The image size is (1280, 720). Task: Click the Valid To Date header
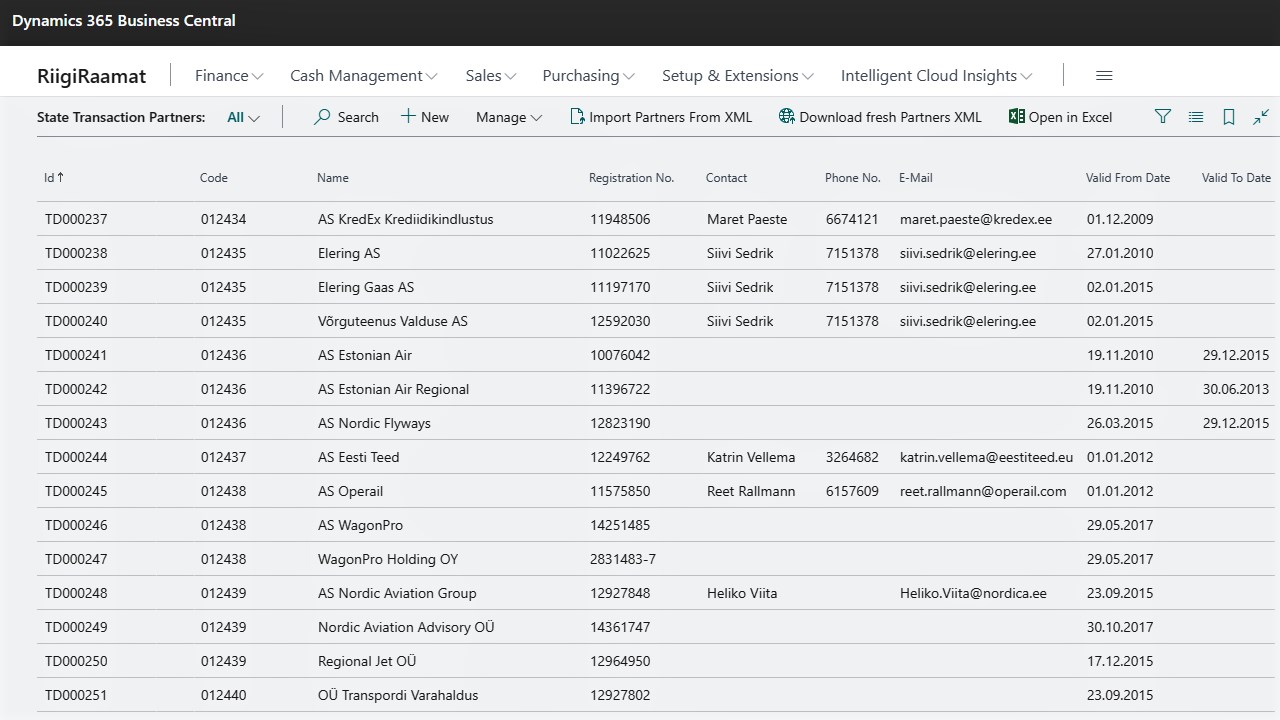click(x=1236, y=178)
